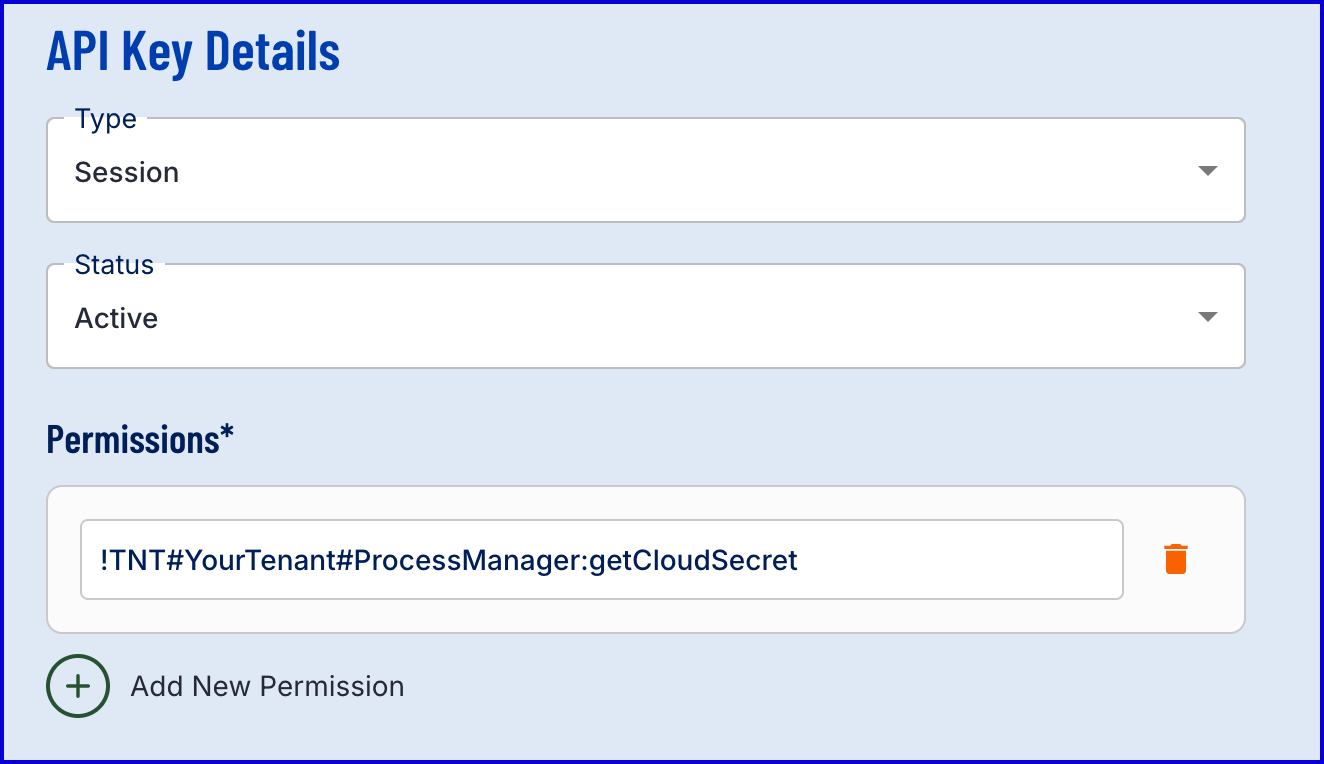Select the Permissions section label
This screenshot has width=1324, height=764.
[x=132, y=439]
